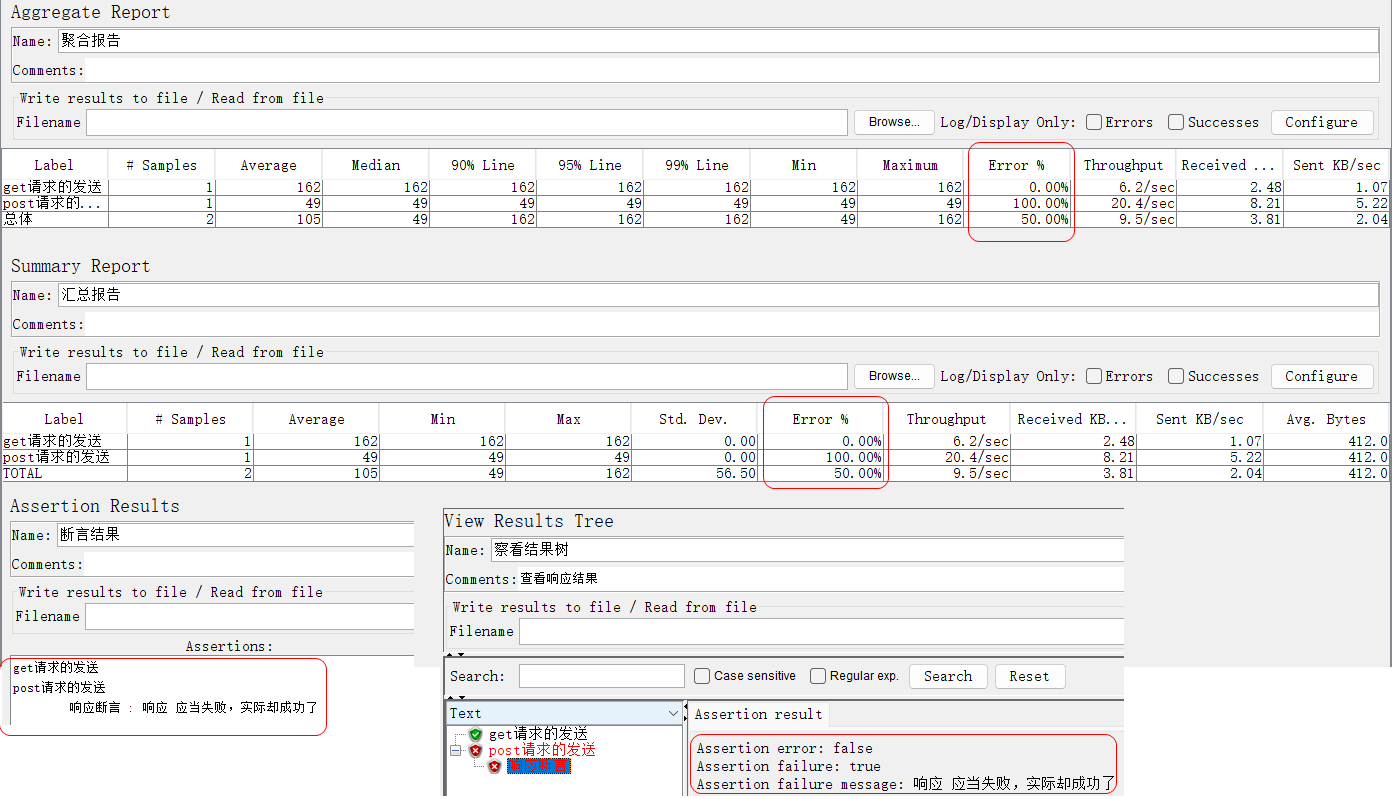Click Browse button in Aggregate Report
Screen dimensions: 1394x799
tap(894, 122)
